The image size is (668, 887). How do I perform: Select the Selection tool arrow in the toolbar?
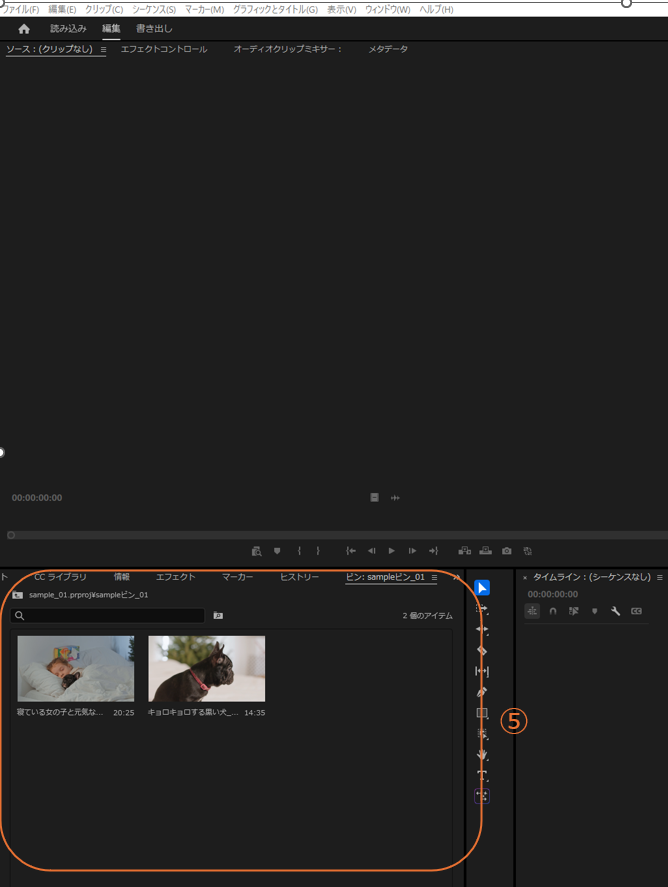[482, 588]
